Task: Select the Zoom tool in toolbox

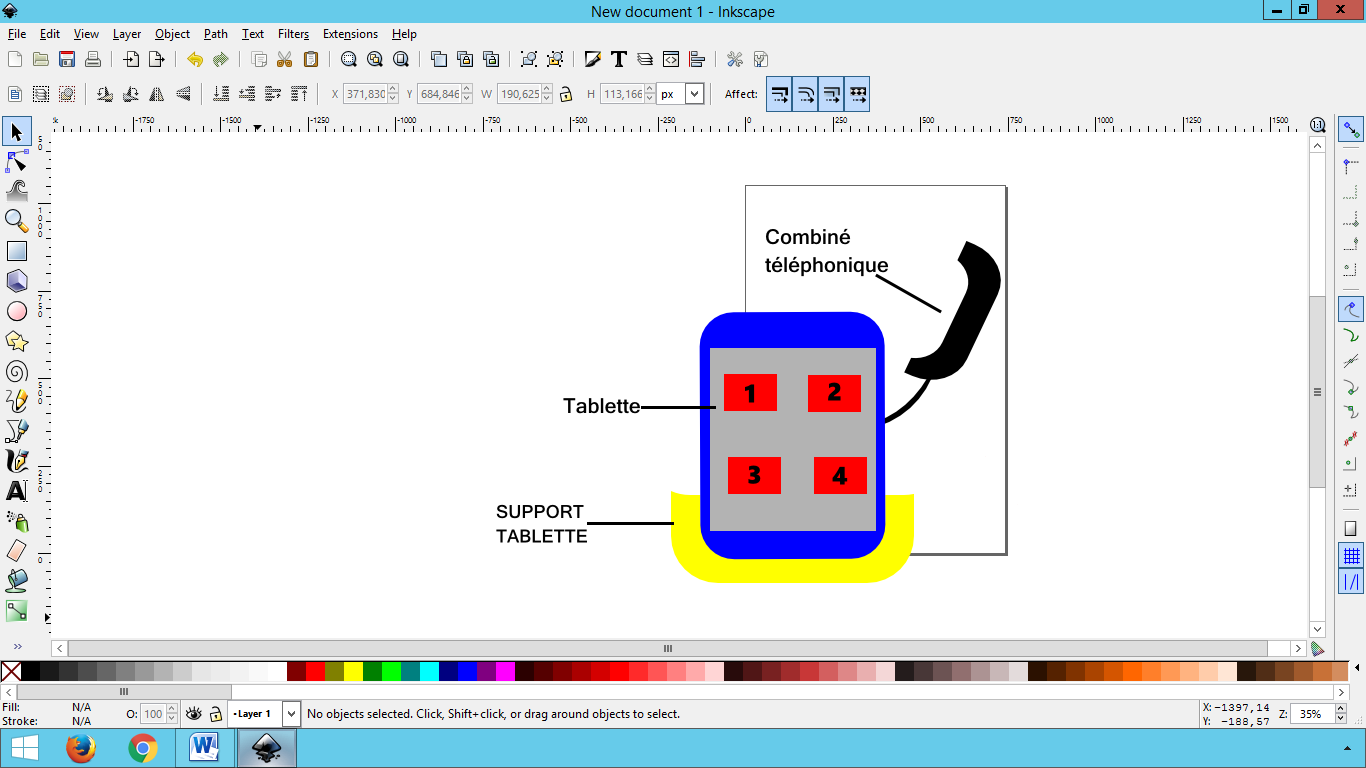Action: 17,221
